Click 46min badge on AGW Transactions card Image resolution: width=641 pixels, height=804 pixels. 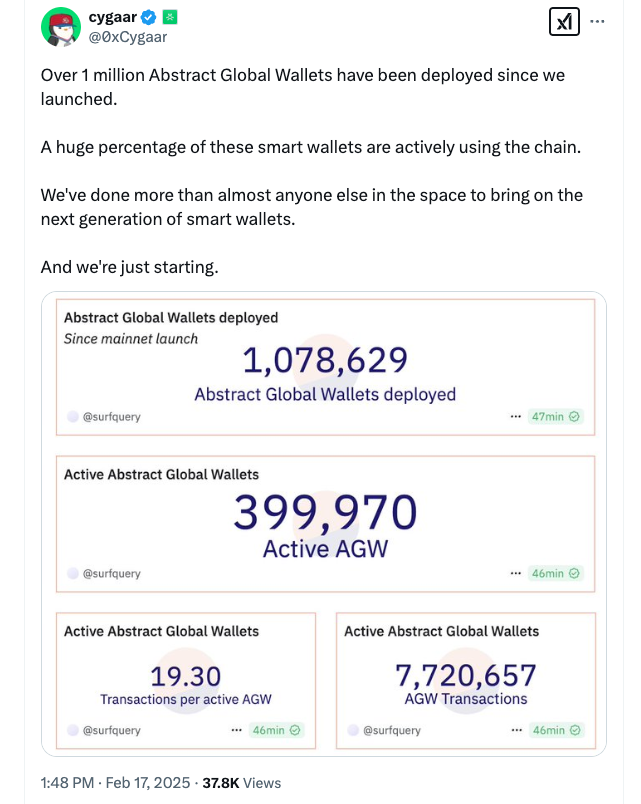556,730
